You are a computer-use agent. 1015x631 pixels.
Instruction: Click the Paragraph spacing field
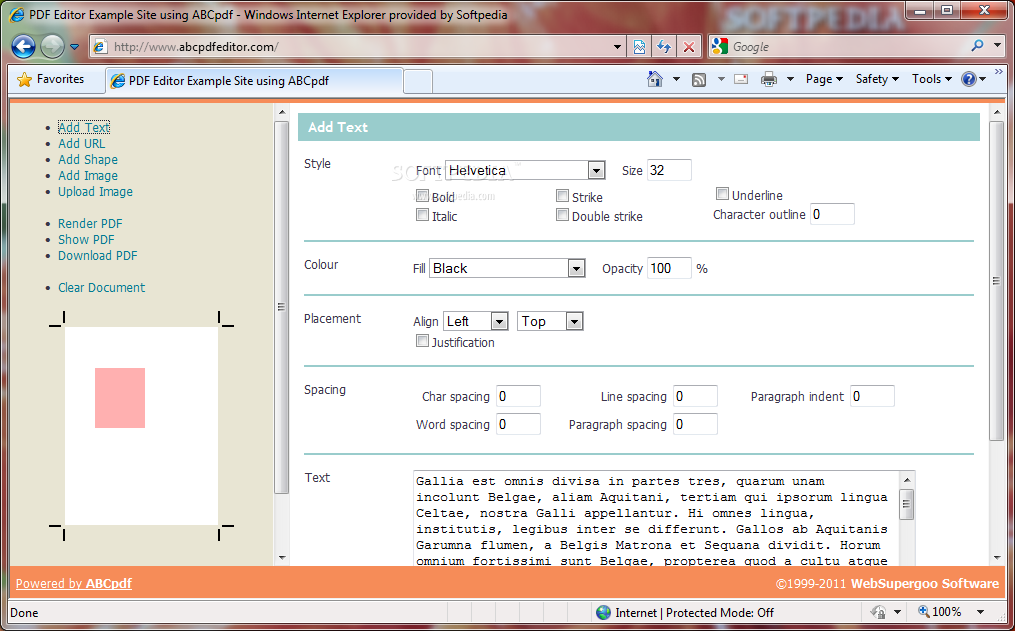tap(695, 424)
